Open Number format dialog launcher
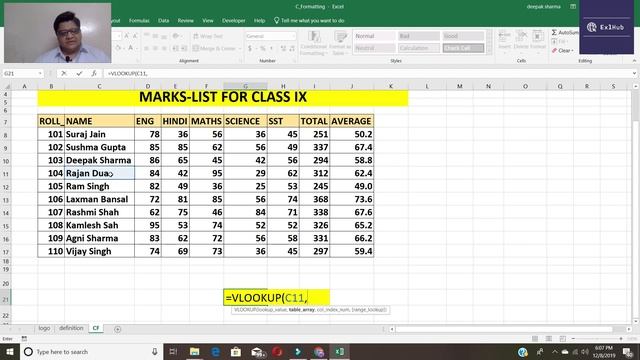The height and width of the screenshot is (360, 640). 295,61
